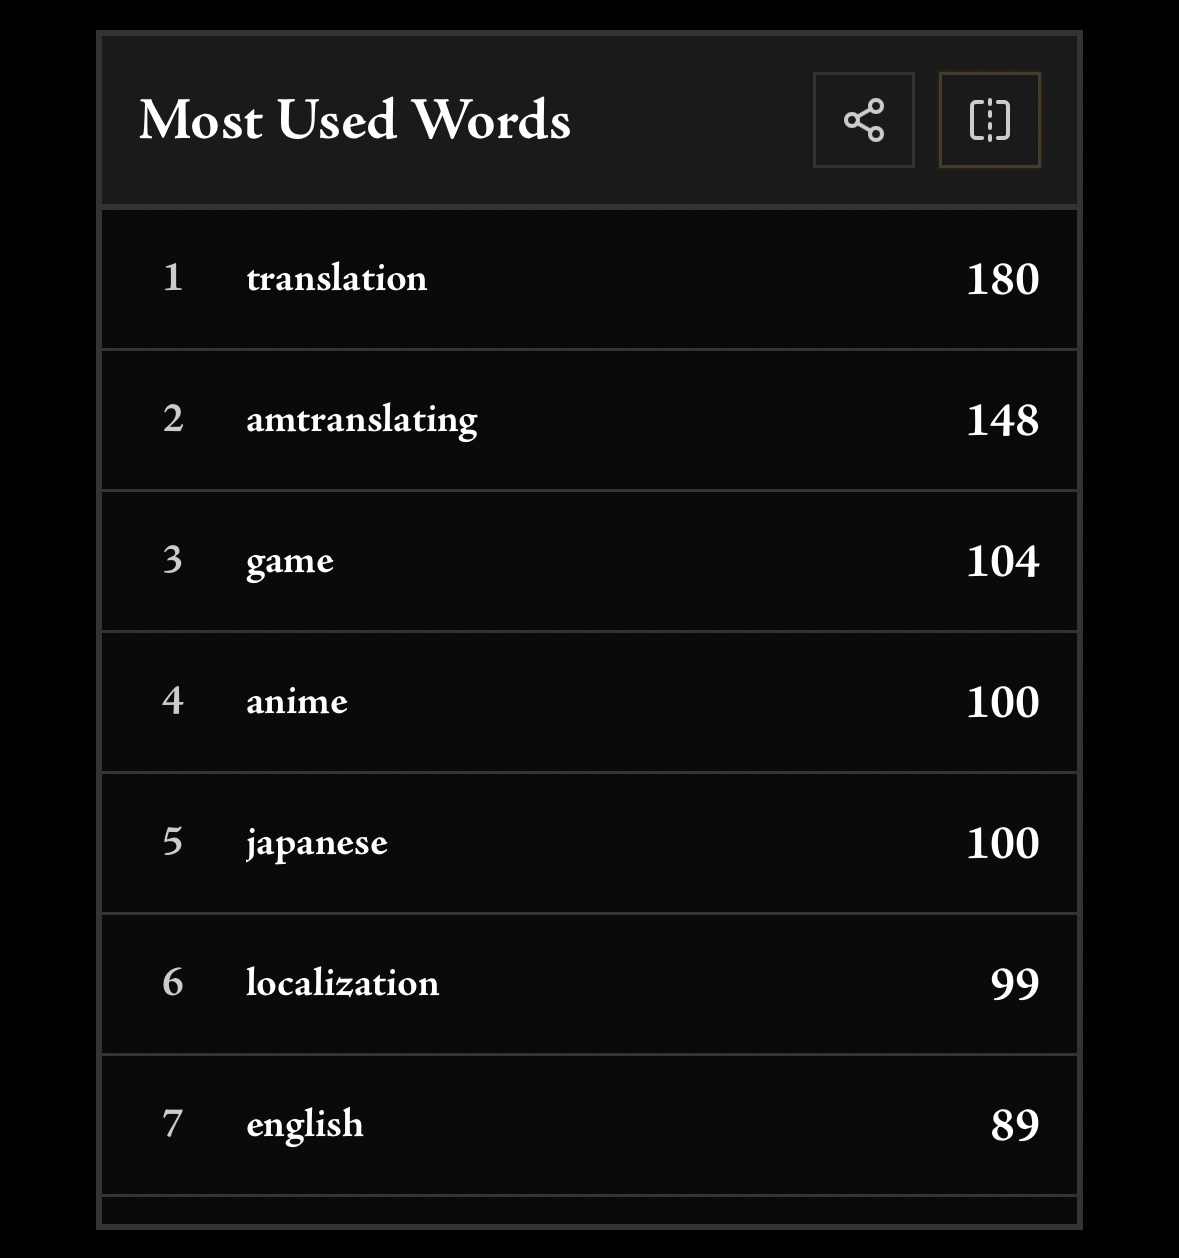Click the share icon button
The image size is (1179, 1258).
point(864,120)
